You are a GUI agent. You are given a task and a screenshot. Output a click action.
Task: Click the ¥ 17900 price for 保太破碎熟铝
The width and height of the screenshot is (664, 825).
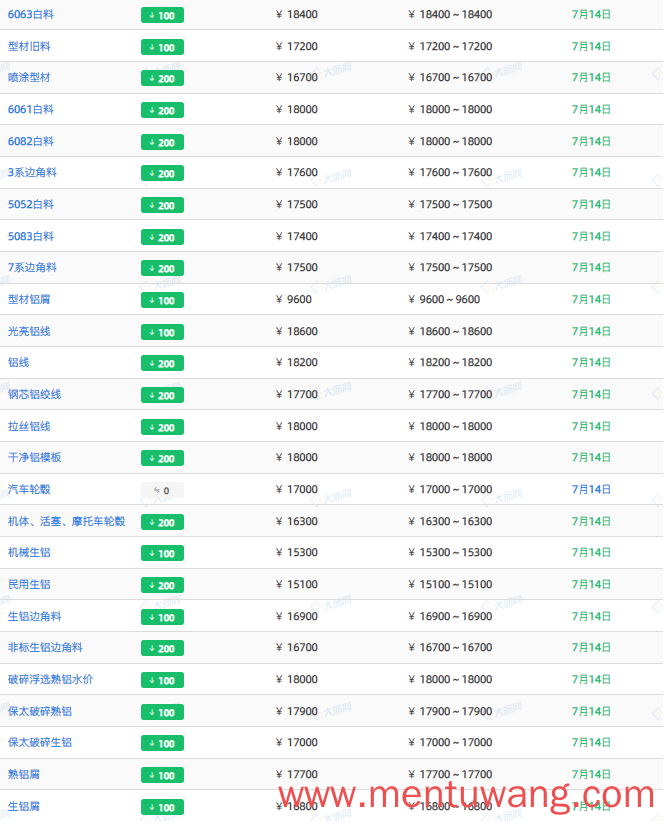pyautogui.click(x=297, y=712)
